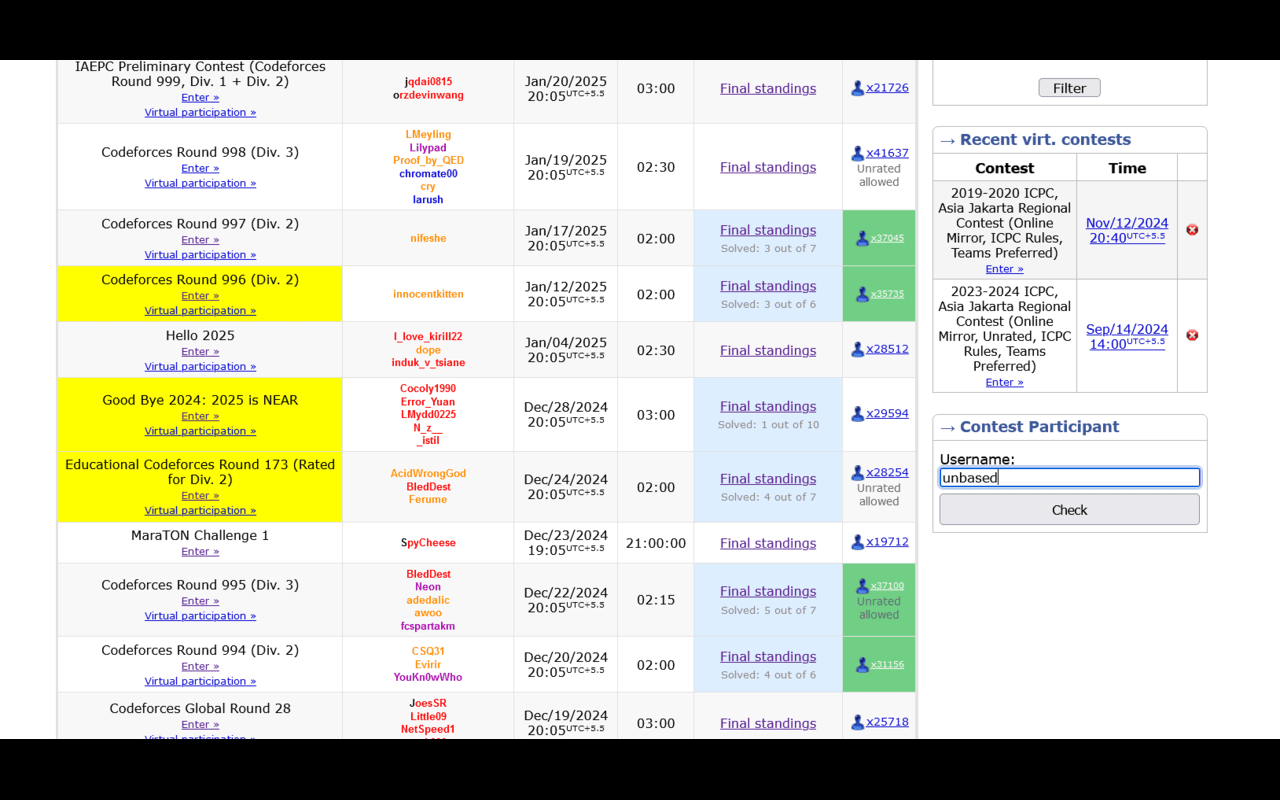The height and width of the screenshot is (800, 1280).
Task: Open Final standings for Hello 2025
Action: click(x=768, y=350)
